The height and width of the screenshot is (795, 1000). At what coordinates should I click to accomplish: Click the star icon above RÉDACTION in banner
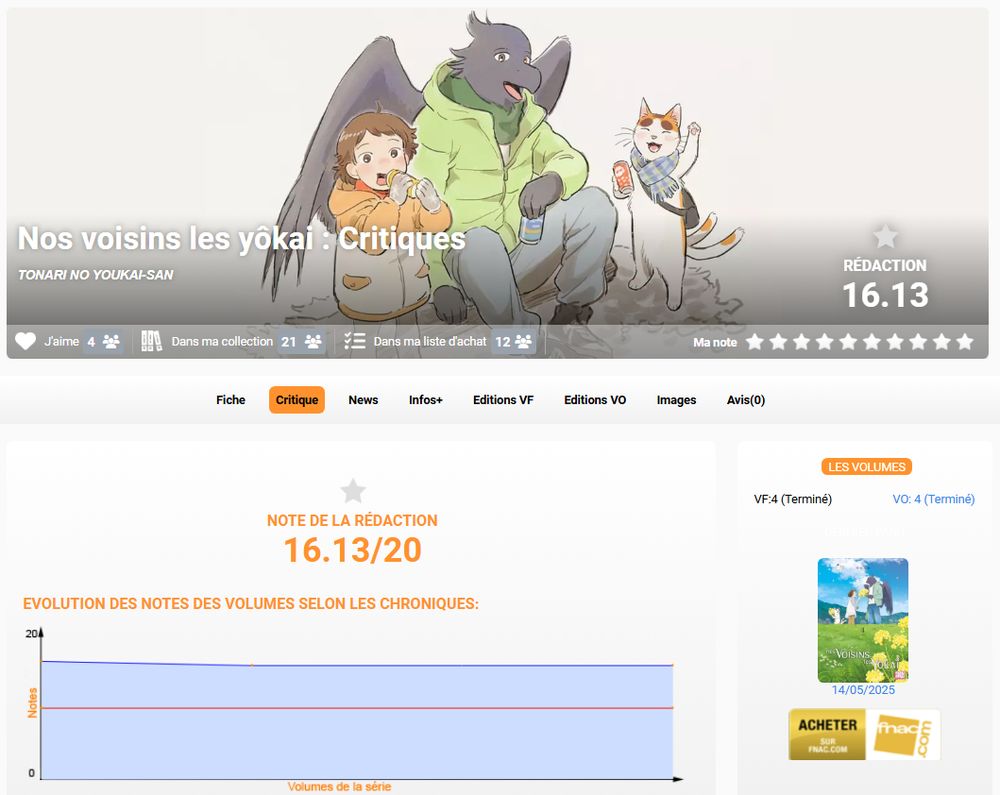pyautogui.click(x=885, y=237)
